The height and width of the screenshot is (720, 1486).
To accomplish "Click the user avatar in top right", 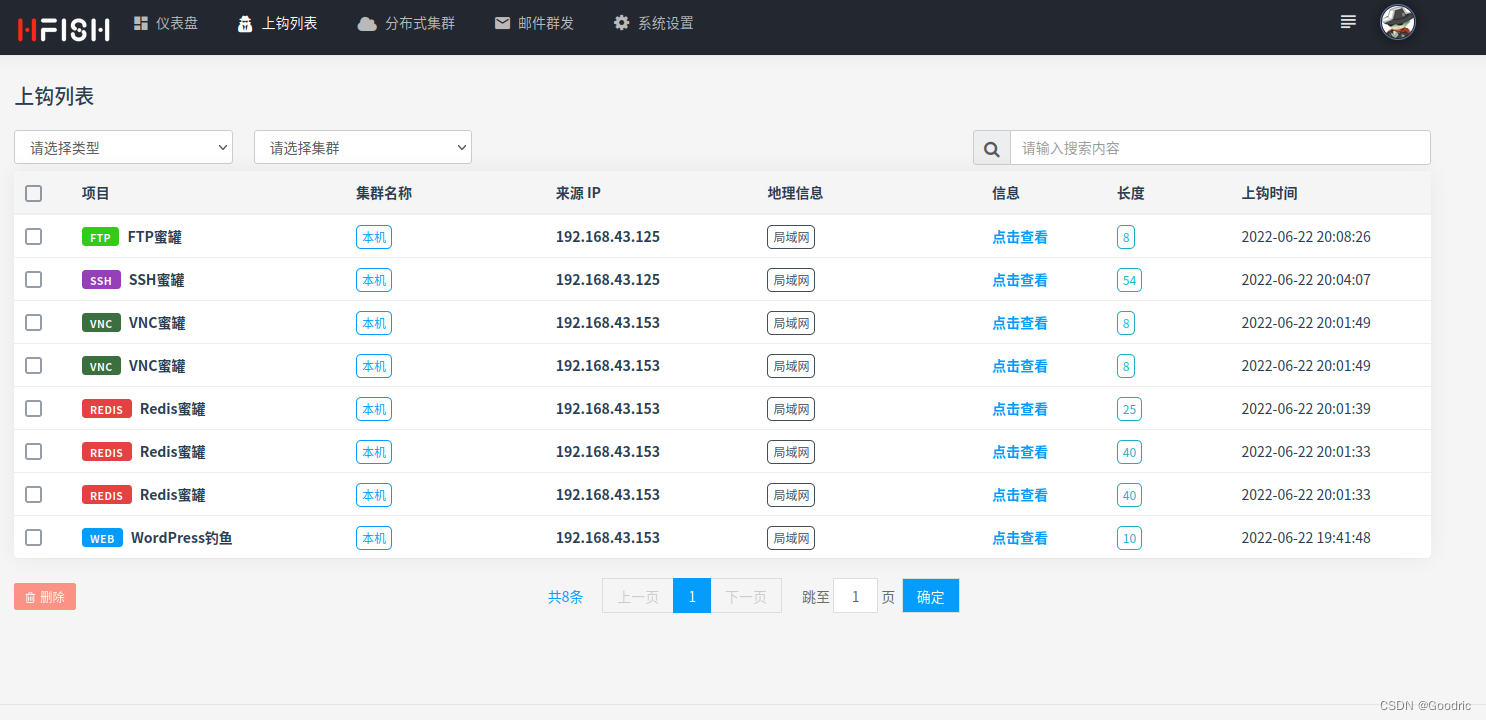I will tap(1398, 22).
